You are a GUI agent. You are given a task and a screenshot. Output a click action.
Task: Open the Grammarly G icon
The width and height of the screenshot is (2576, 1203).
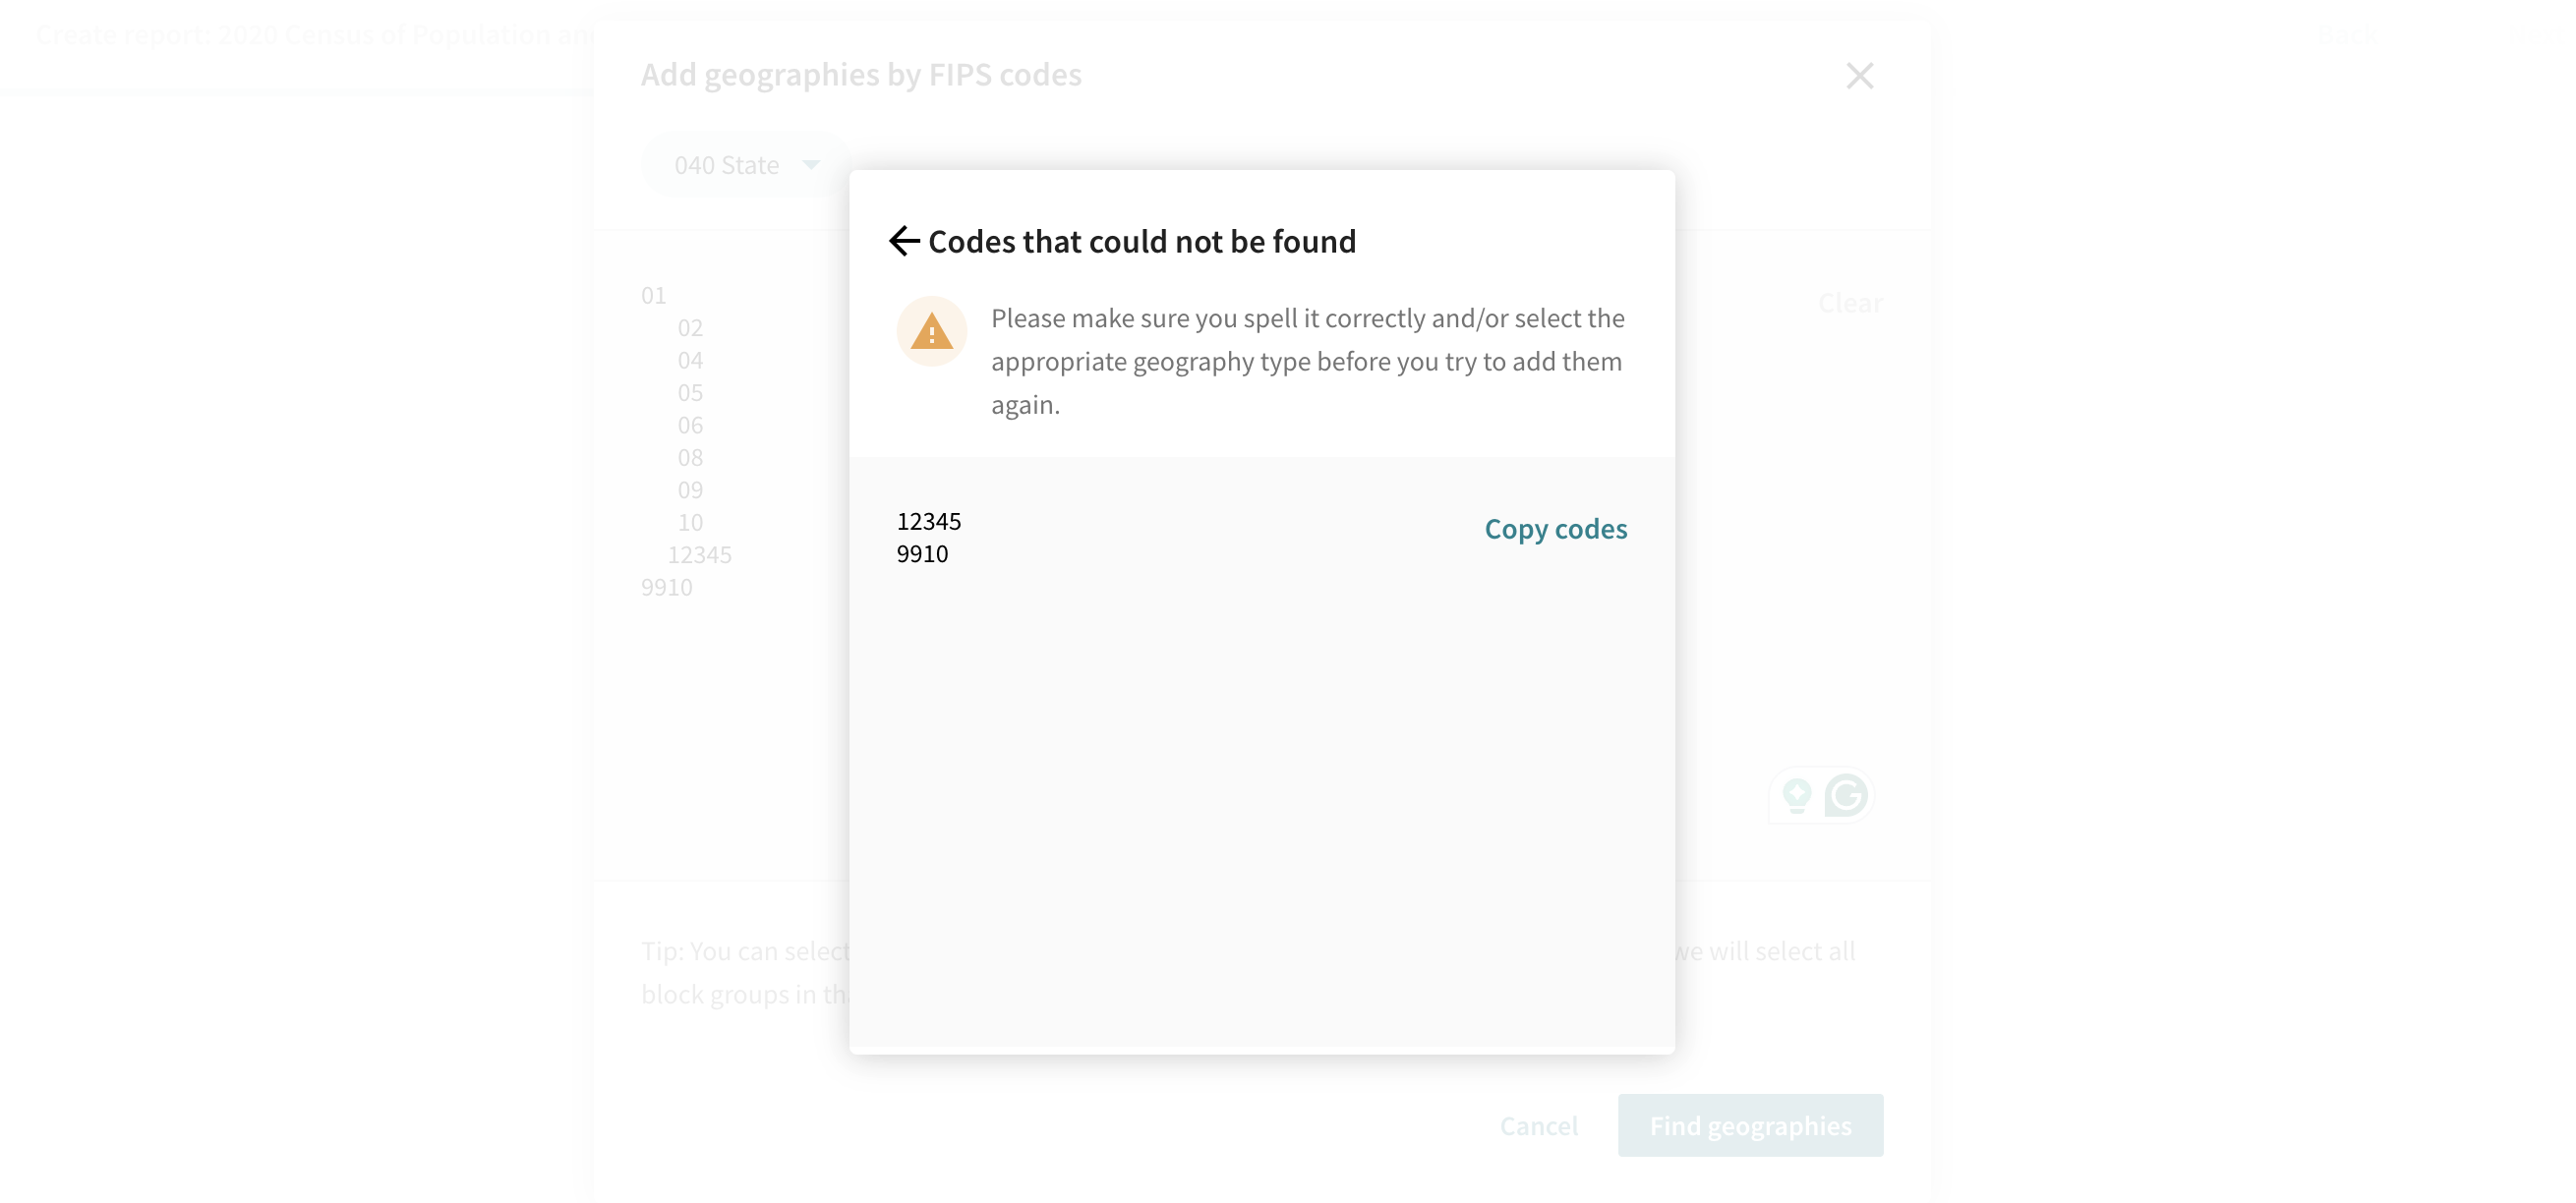1845,796
